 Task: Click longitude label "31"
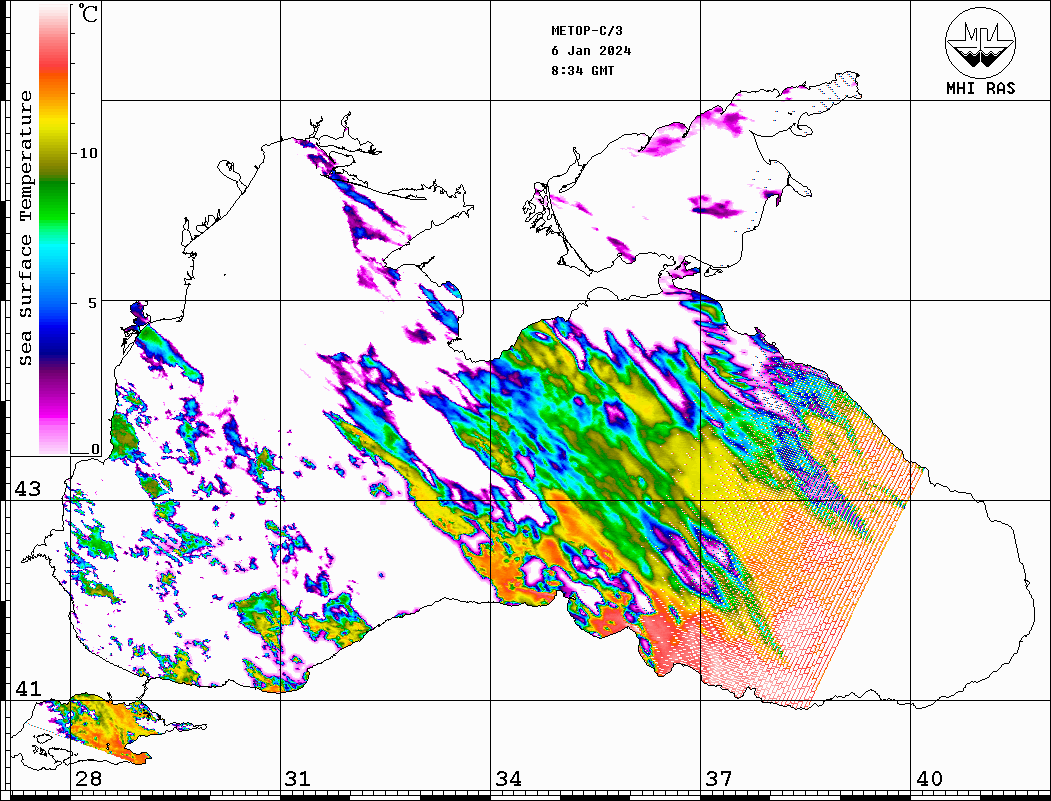(x=298, y=779)
